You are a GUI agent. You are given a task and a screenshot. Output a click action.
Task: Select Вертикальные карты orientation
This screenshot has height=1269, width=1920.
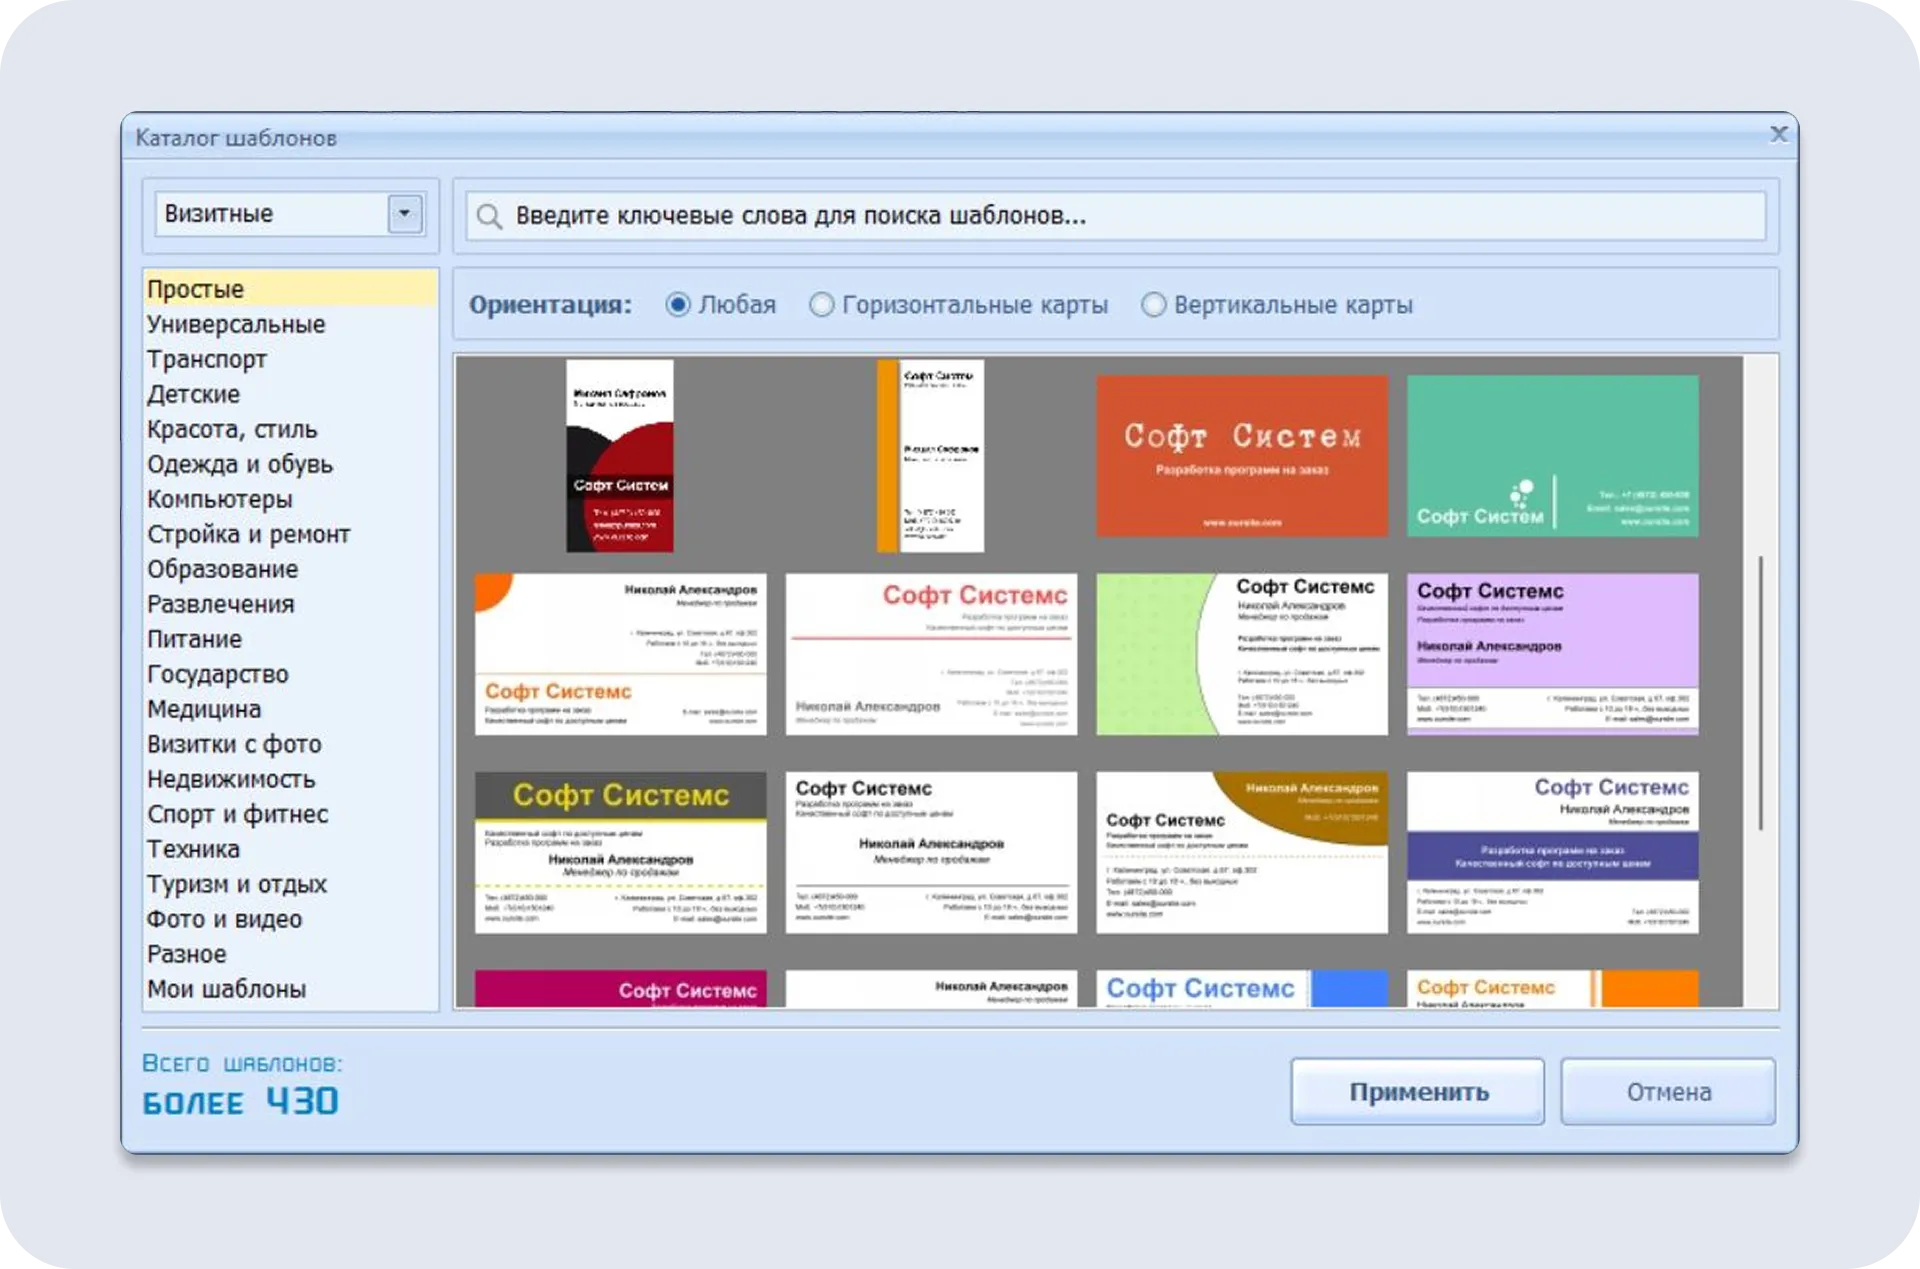point(1153,304)
